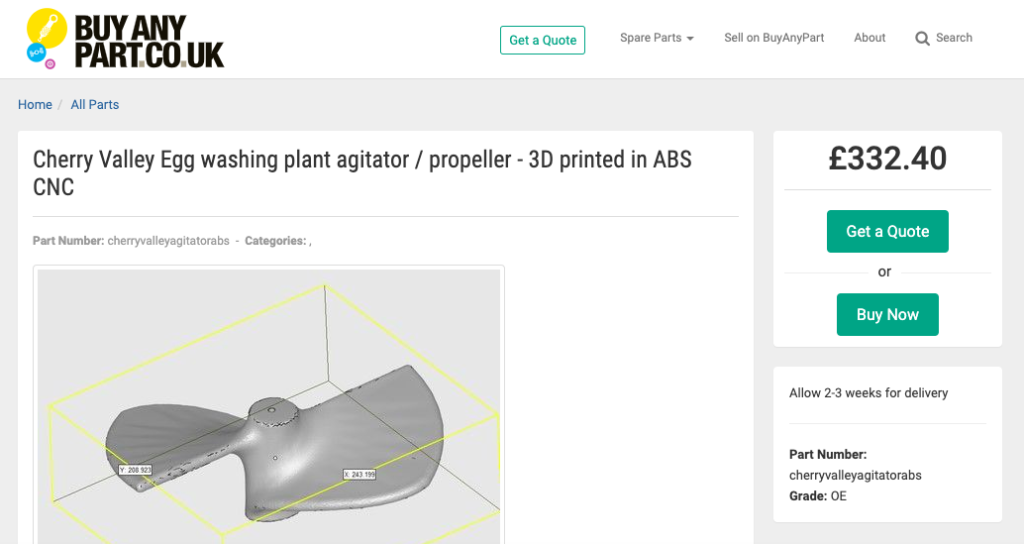Click the Search text in navigation
The width and height of the screenshot is (1024, 544).
pyautogui.click(x=953, y=38)
